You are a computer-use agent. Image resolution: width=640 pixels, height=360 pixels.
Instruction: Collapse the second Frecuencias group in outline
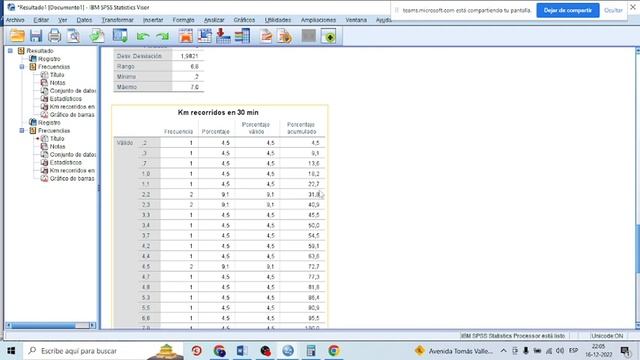click(x=22, y=131)
